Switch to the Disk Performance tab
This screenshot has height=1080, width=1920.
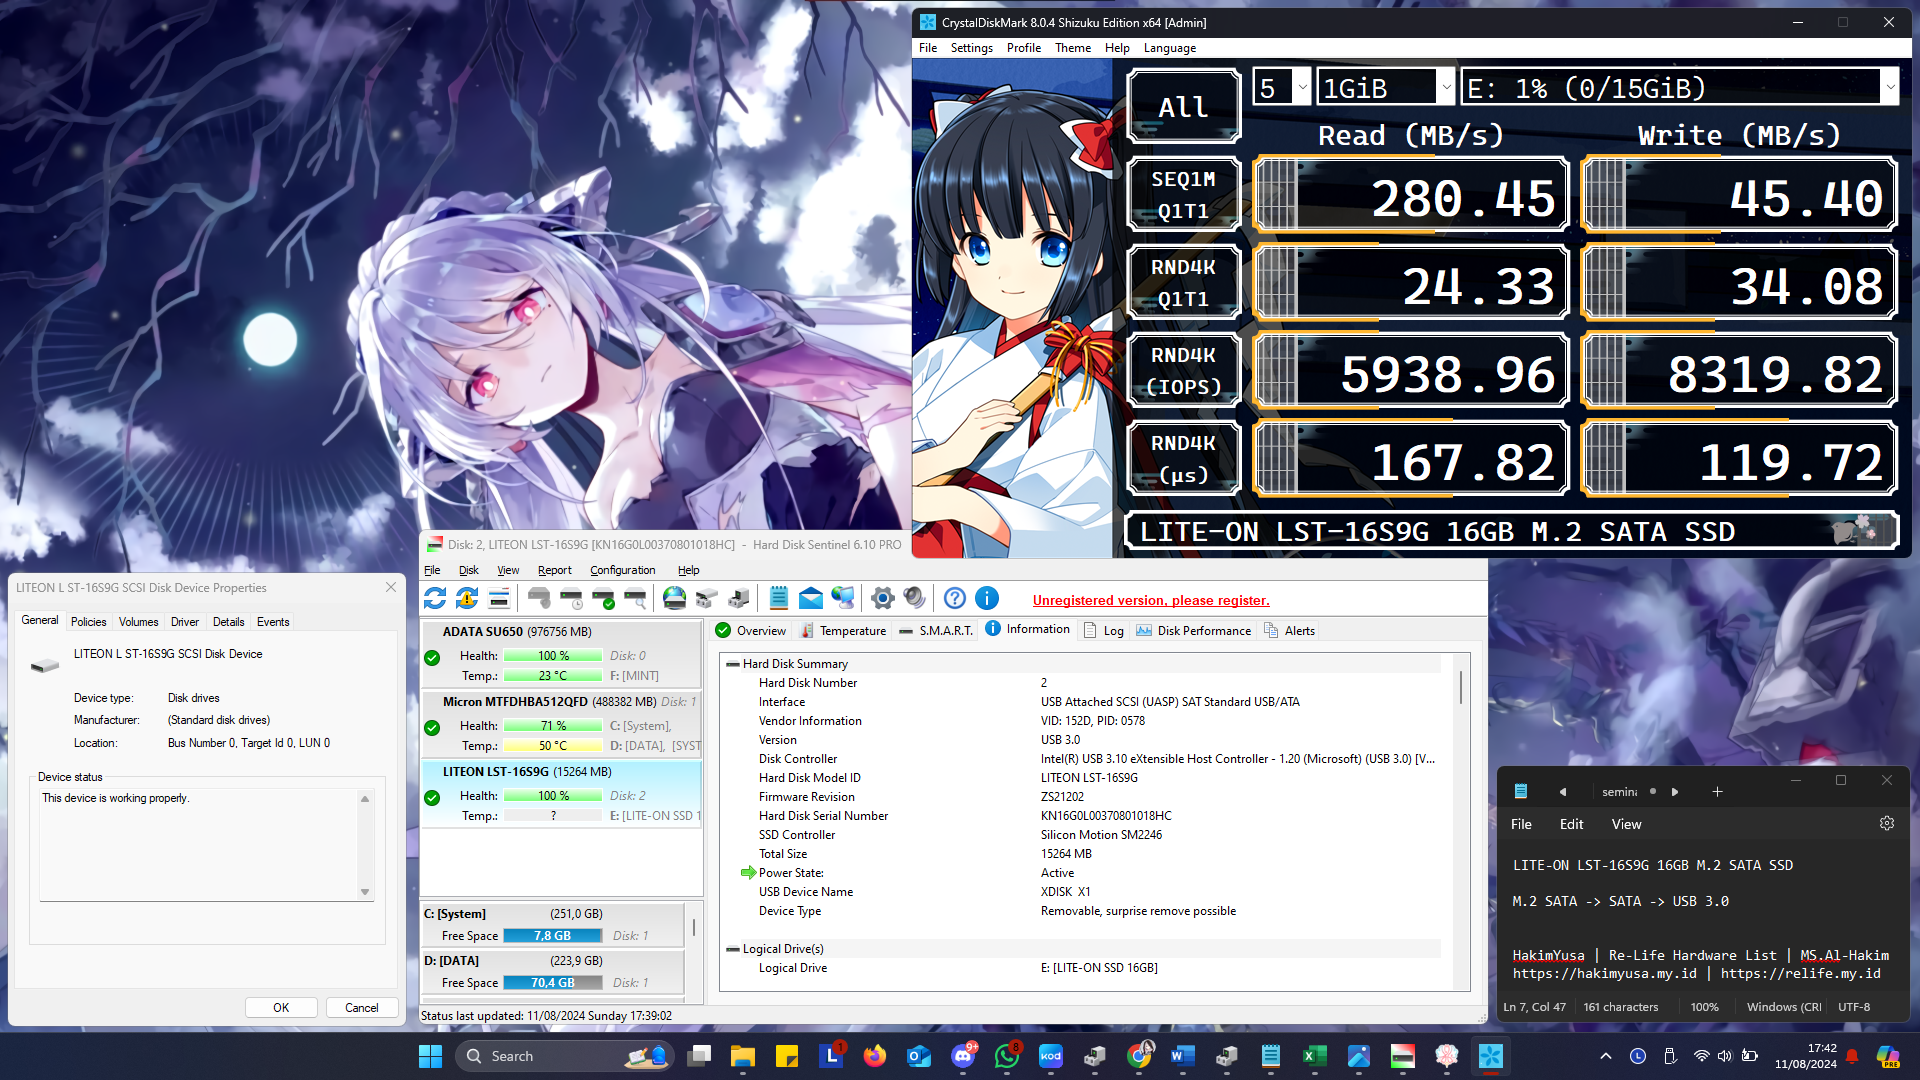(x=1193, y=630)
